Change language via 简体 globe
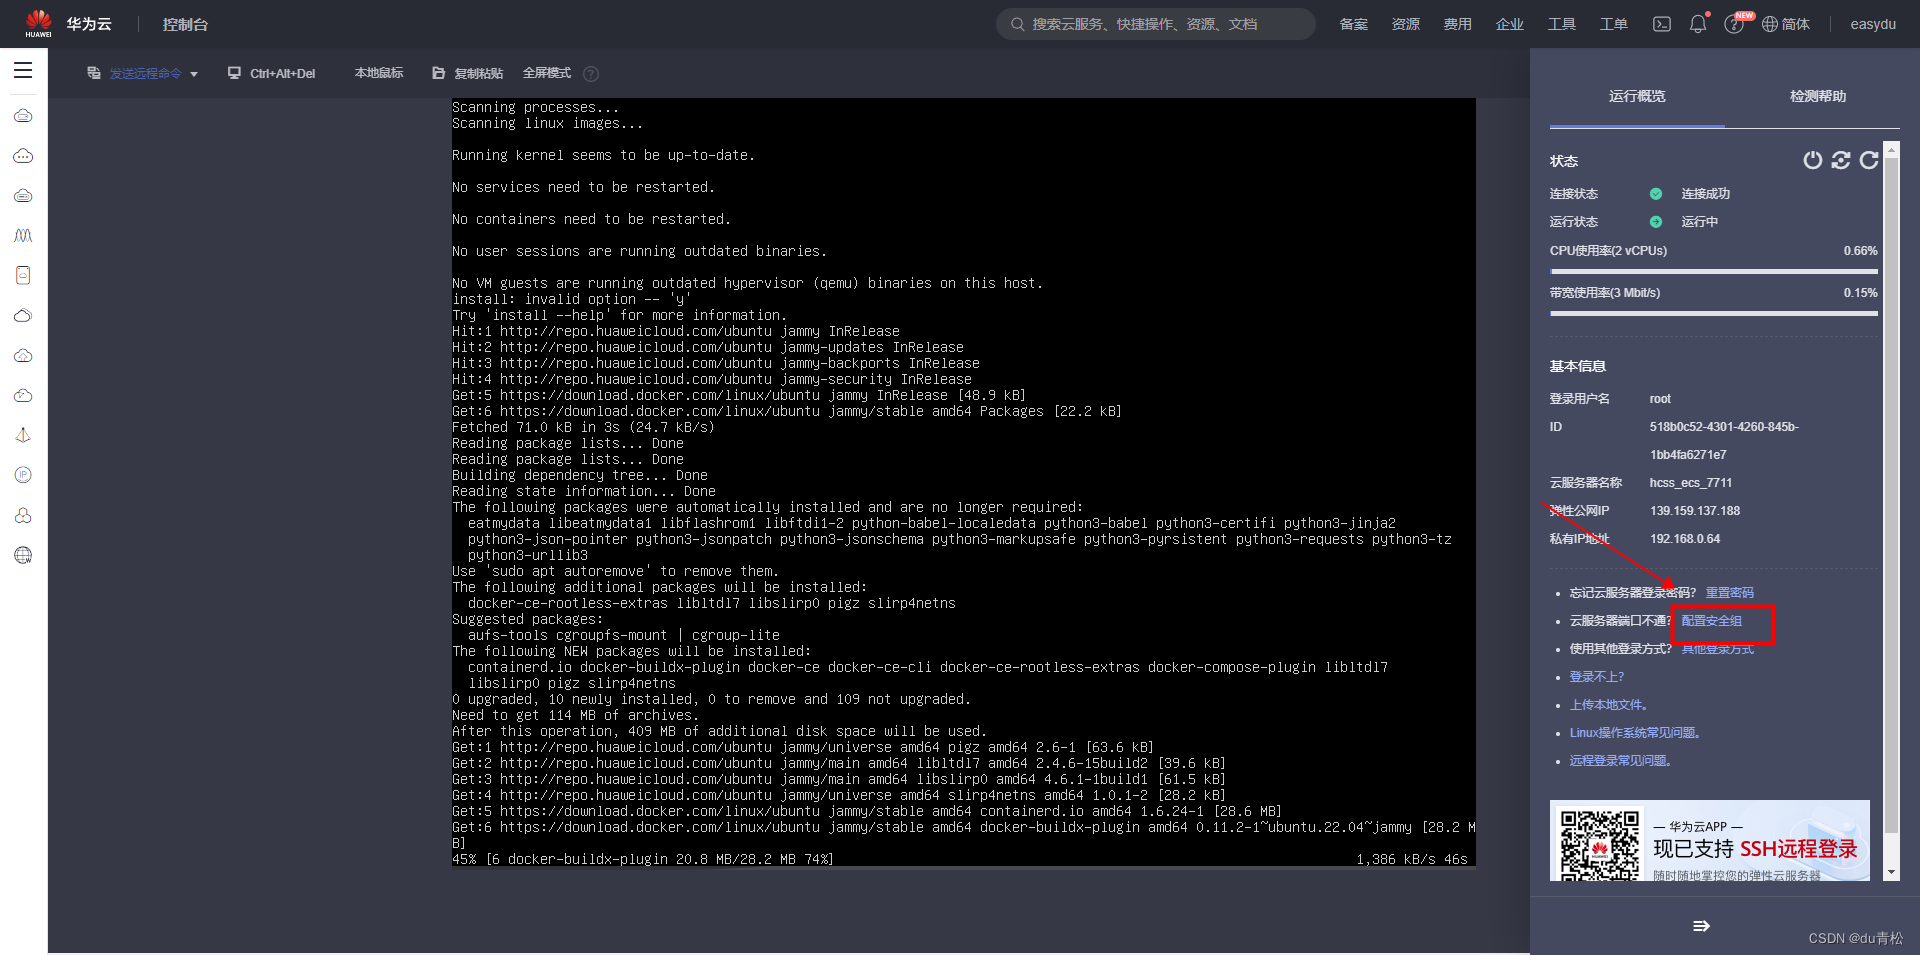This screenshot has width=1920, height=955. [1786, 24]
